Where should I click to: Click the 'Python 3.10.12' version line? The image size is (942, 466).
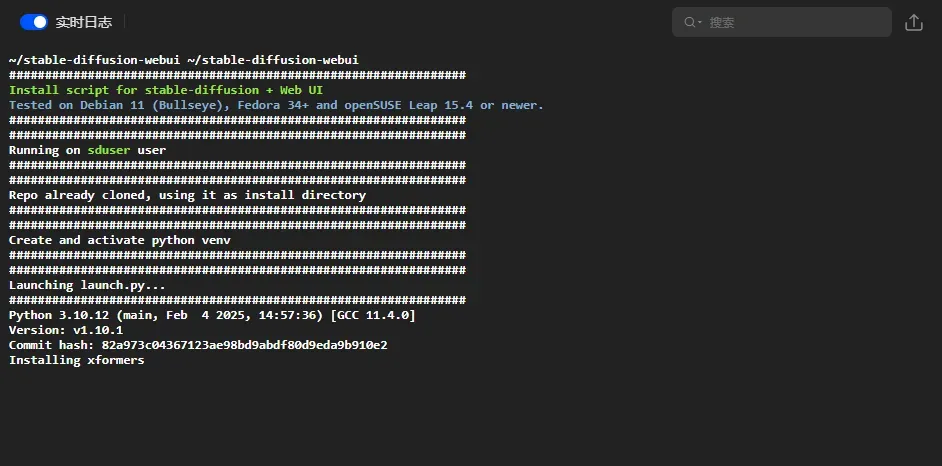(x=212, y=315)
